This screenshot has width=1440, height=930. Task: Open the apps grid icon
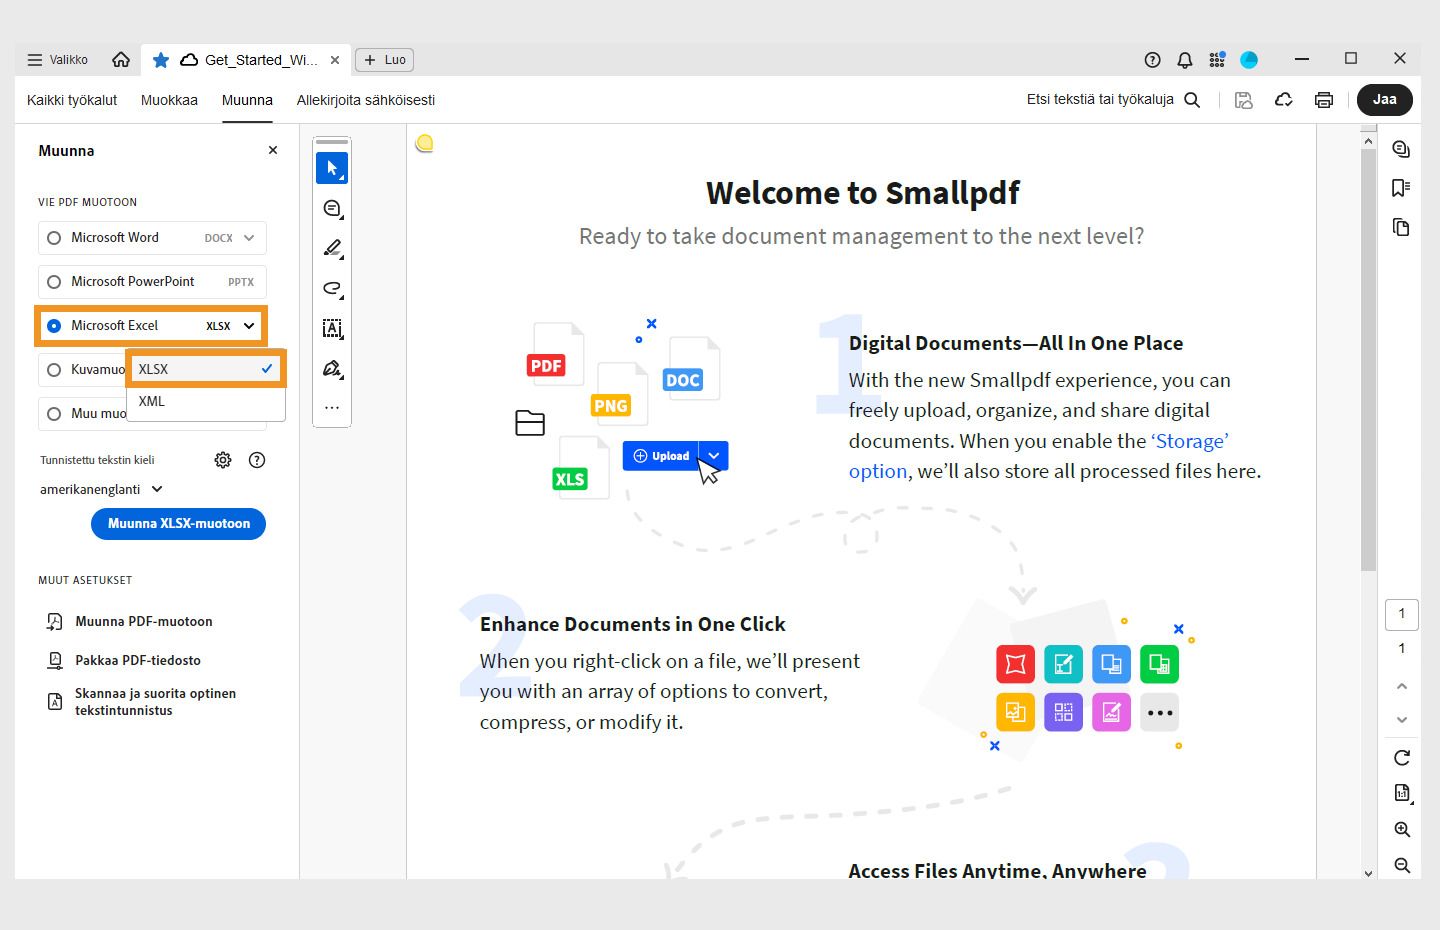click(x=1216, y=60)
